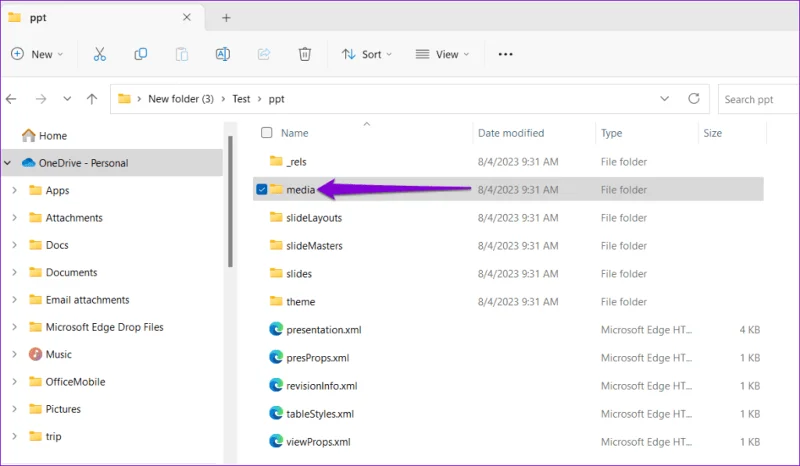Sort by the Name column header
The image size is (800, 466).
(x=294, y=133)
